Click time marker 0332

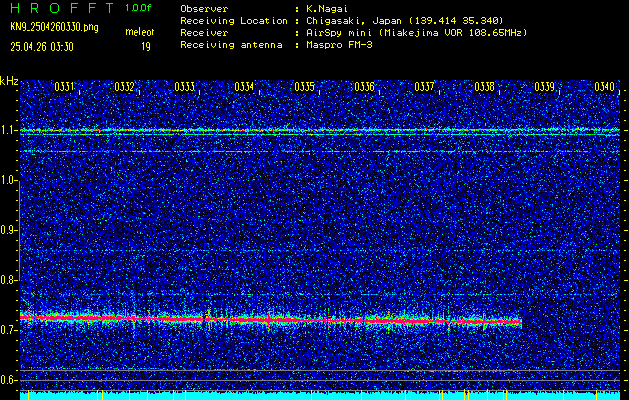pyautogui.click(x=124, y=87)
